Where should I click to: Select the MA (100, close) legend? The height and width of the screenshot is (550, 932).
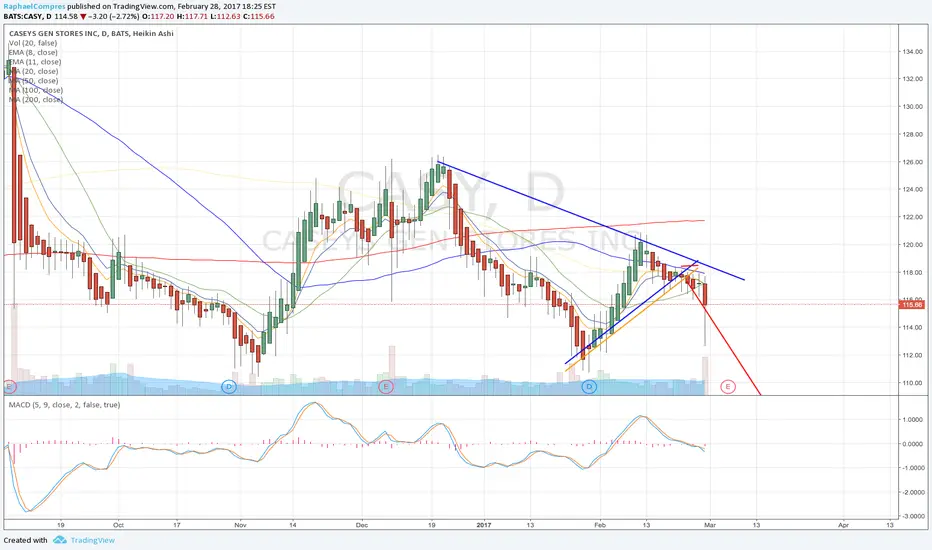click(36, 90)
